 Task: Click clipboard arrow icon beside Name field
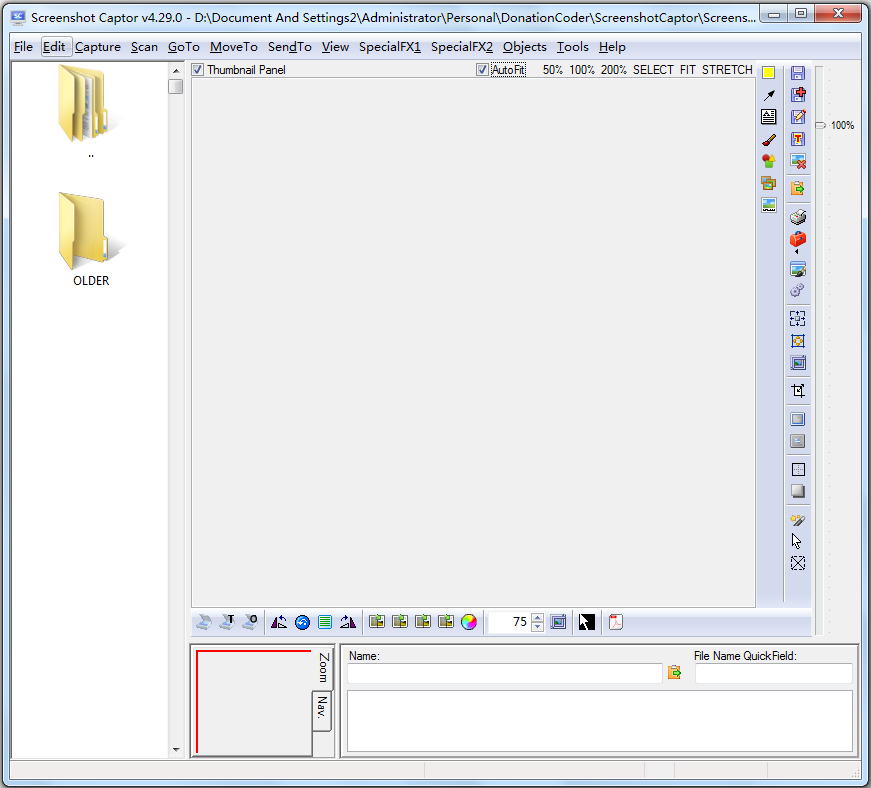point(674,672)
